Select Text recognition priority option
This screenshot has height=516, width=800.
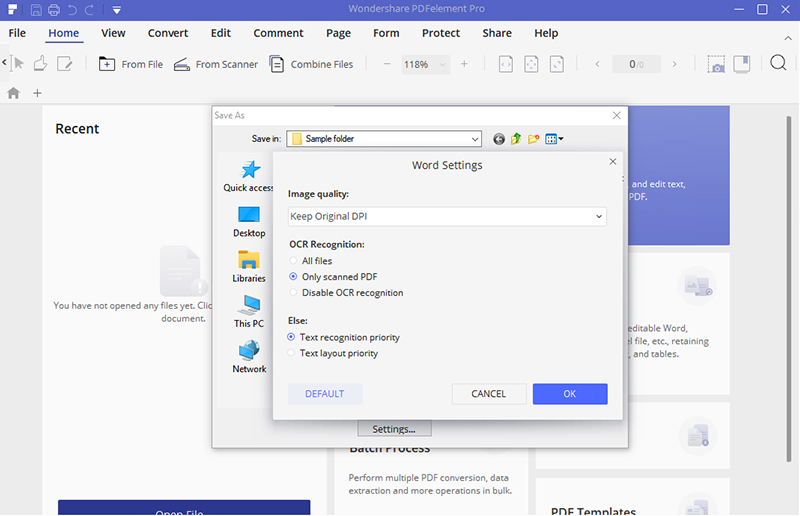click(343, 337)
